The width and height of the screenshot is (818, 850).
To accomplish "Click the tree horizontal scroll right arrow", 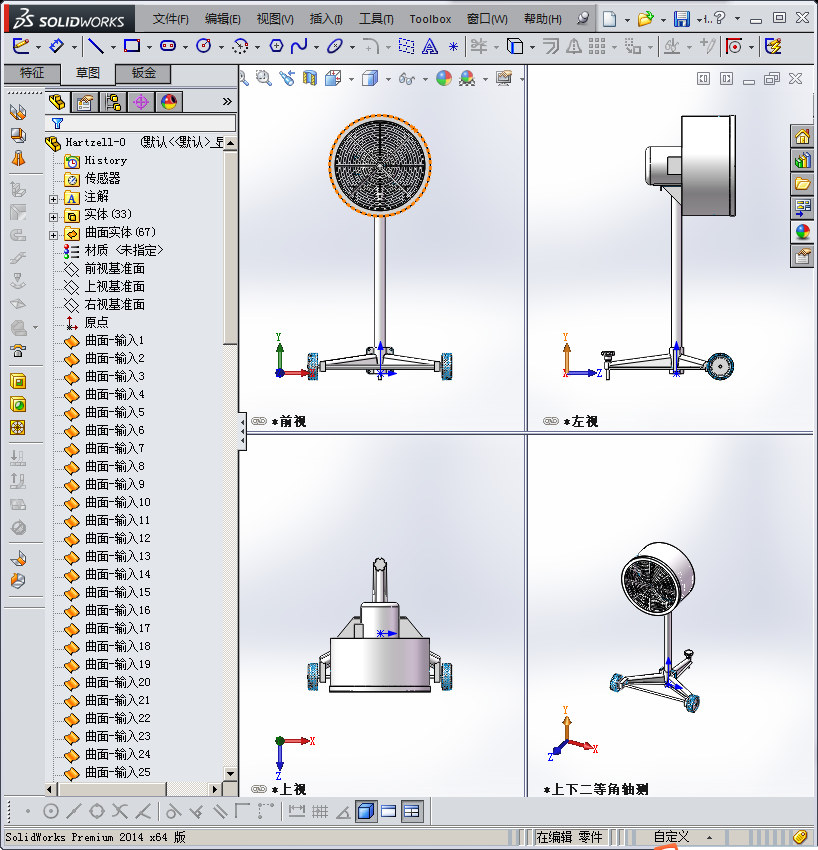I will pos(215,789).
